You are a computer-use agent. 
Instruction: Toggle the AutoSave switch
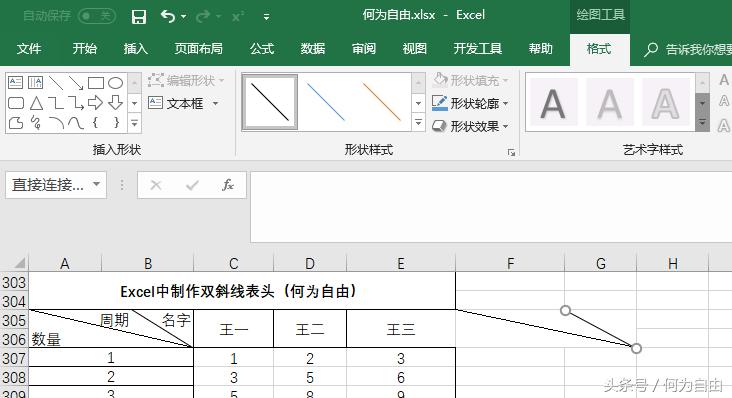pyautogui.click(x=97, y=16)
